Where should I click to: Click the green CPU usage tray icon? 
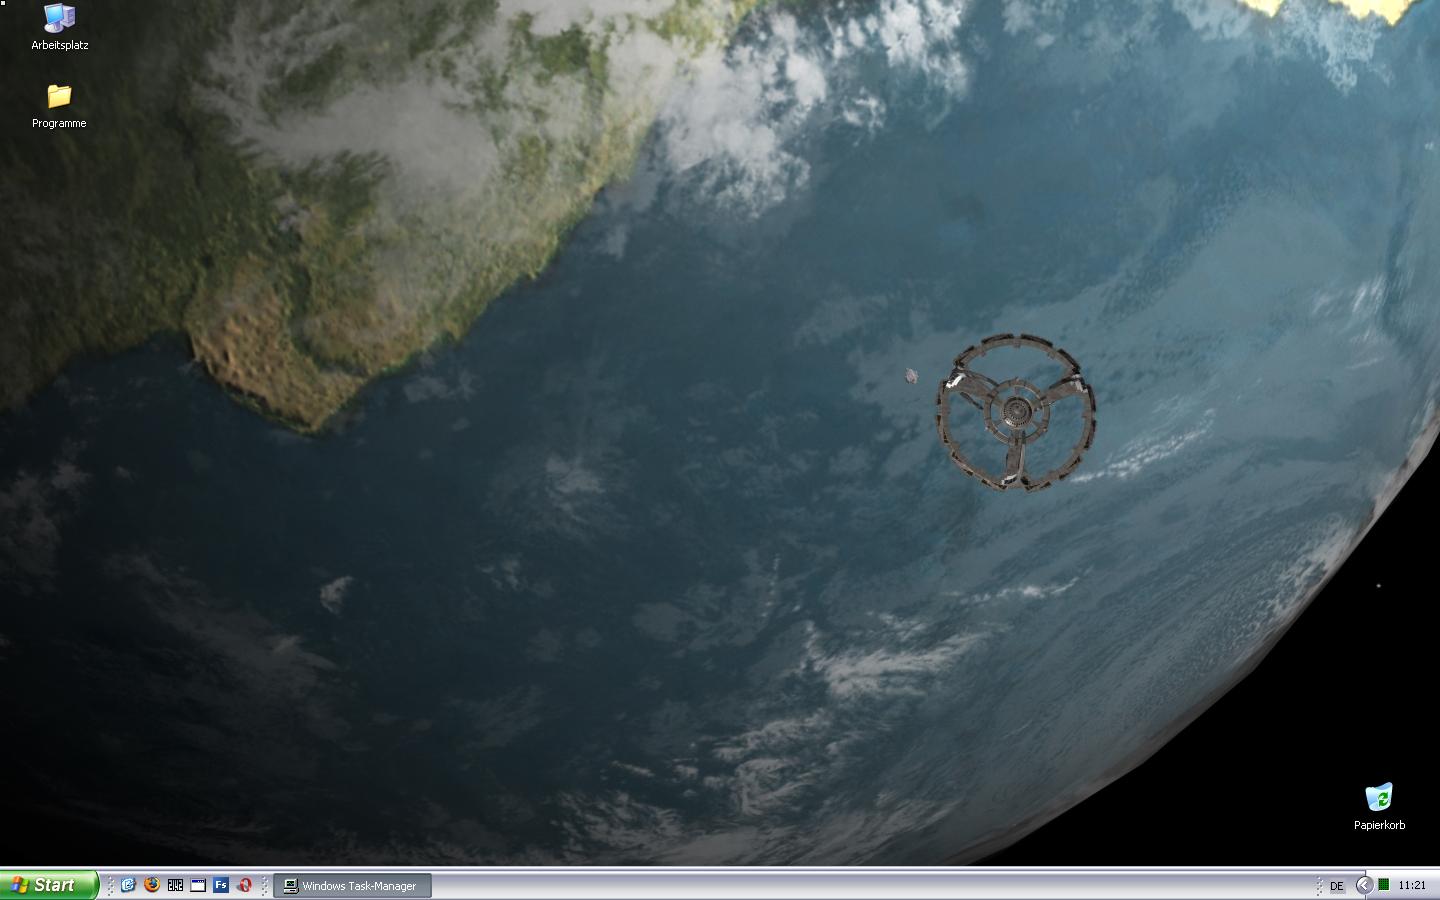click(x=1384, y=885)
